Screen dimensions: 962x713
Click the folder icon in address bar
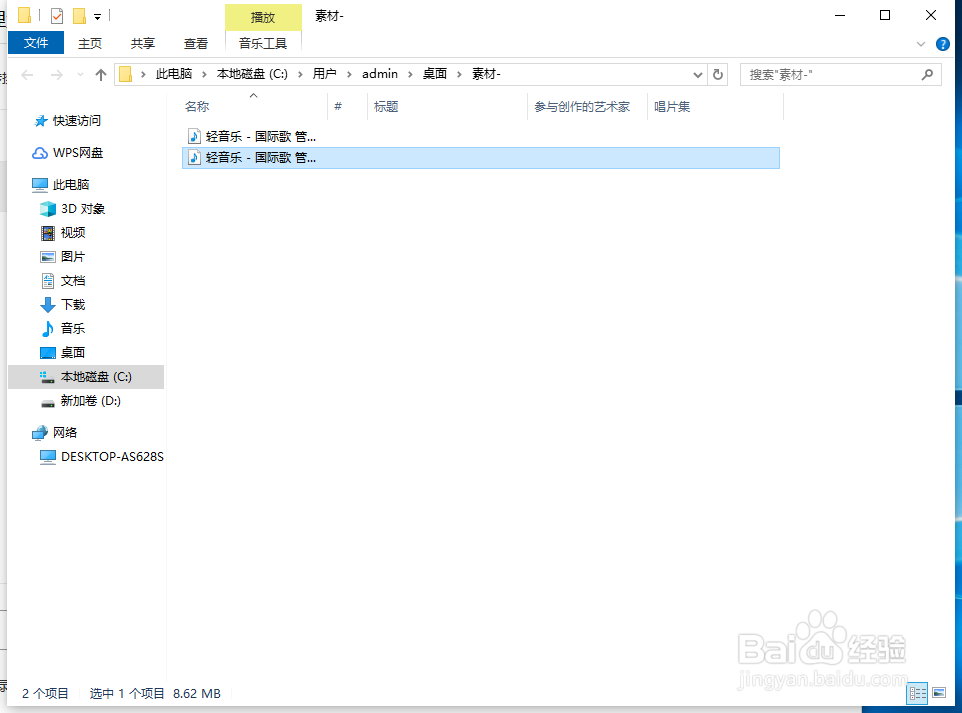pyautogui.click(x=126, y=74)
